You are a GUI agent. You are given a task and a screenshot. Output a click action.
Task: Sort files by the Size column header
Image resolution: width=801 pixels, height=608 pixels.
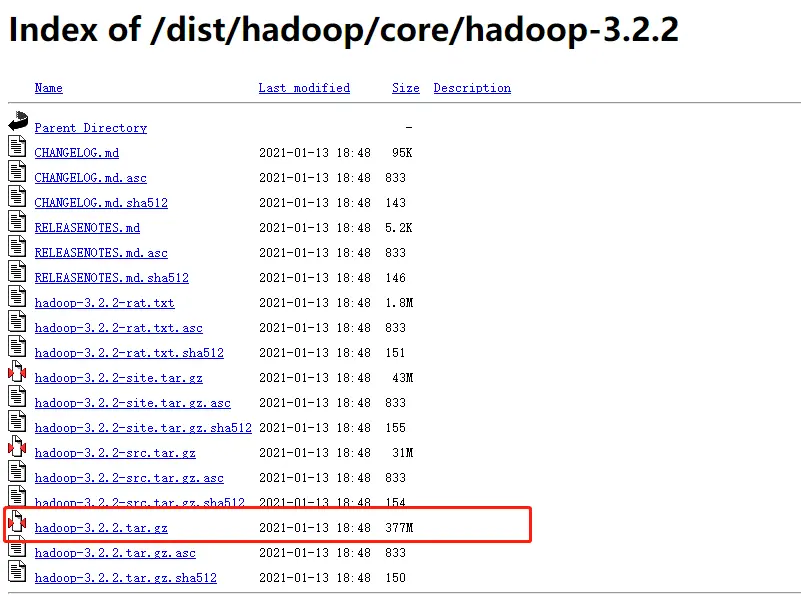pyautogui.click(x=405, y=88)
